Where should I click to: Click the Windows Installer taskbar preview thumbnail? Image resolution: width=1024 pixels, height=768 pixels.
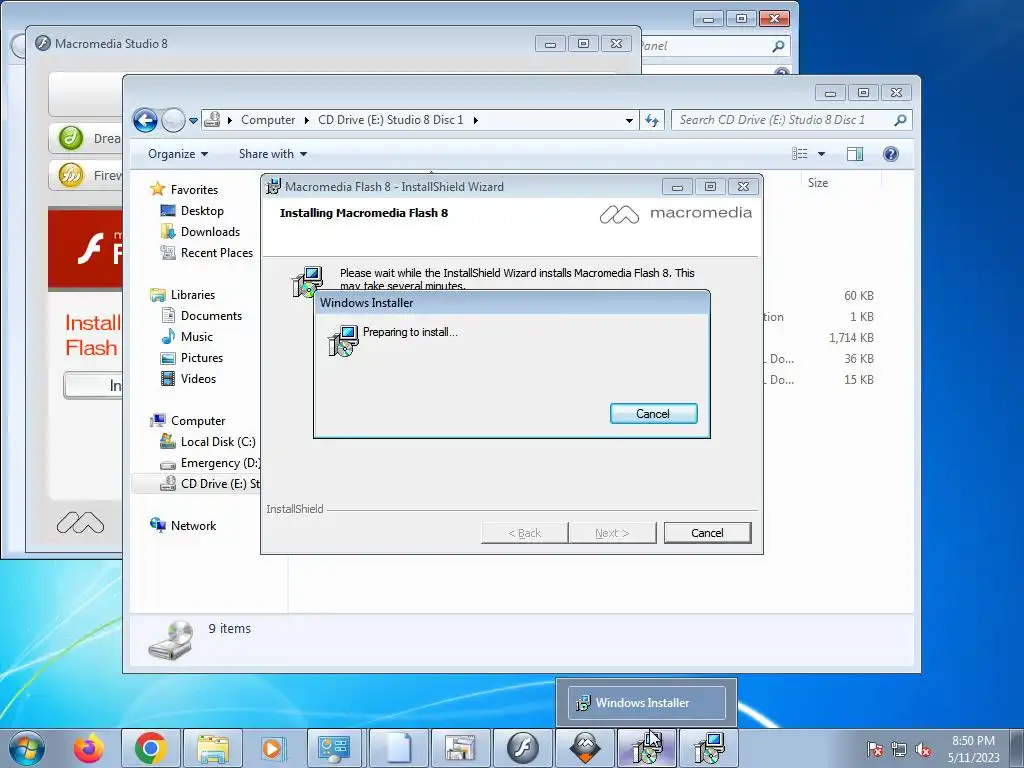pyautogui.click(x=647, y=703)
